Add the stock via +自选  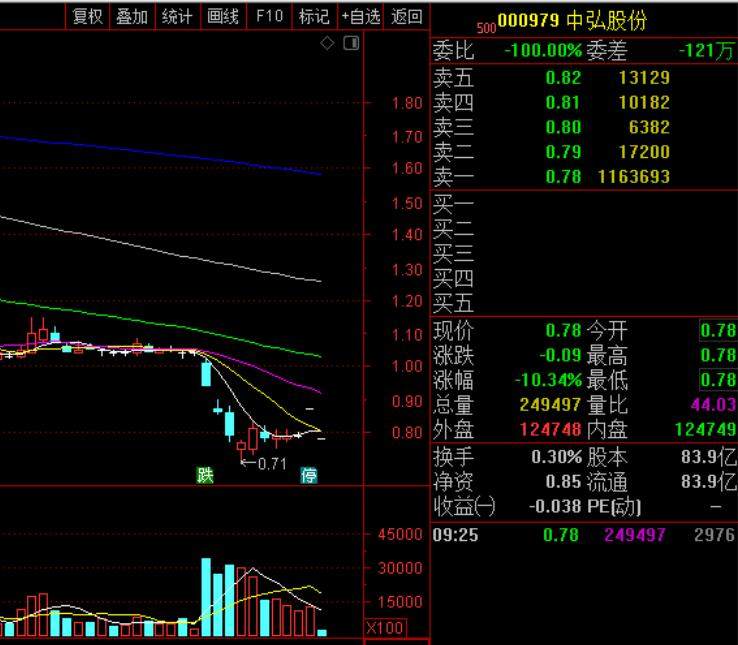point(360,16)
